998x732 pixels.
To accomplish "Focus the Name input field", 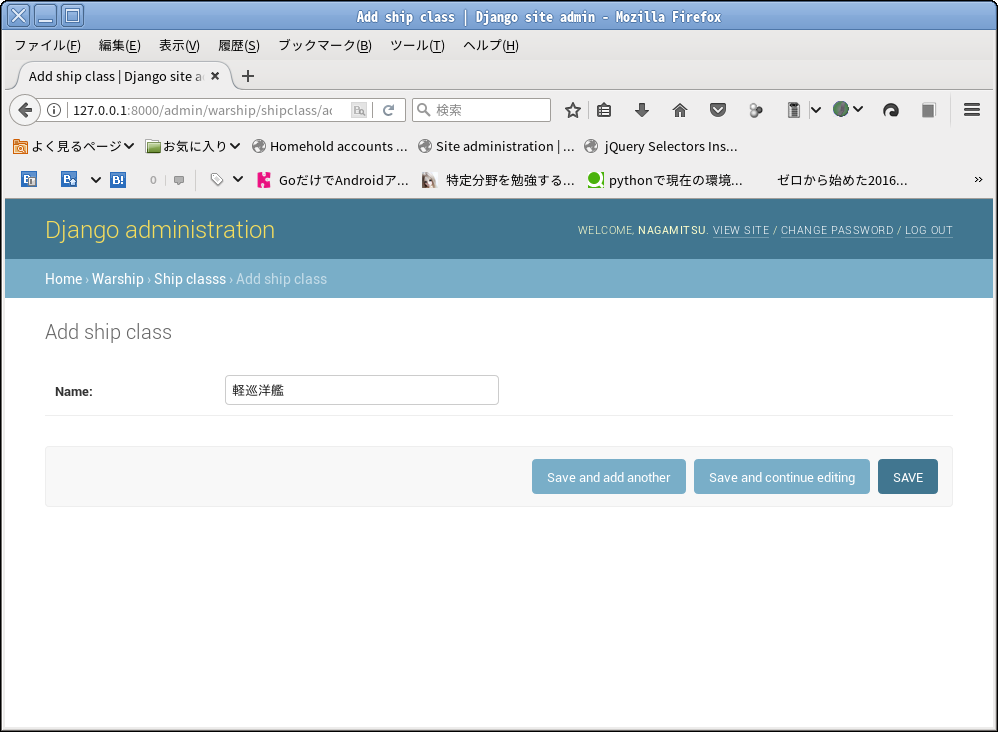I will point(362,390).
